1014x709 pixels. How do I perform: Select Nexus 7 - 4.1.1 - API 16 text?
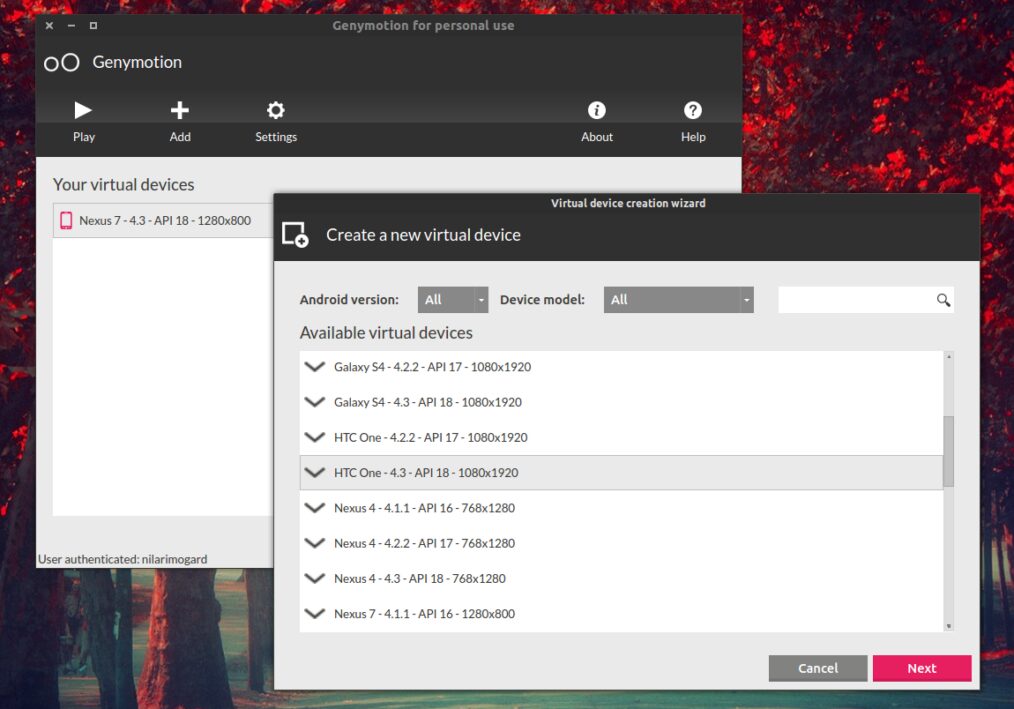point(424,614)
